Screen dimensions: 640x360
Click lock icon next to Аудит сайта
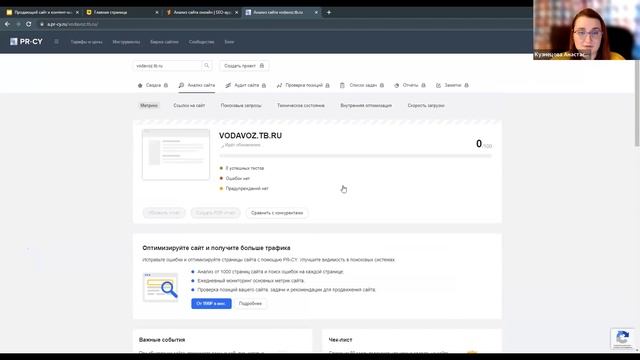[x=264, y=85]
